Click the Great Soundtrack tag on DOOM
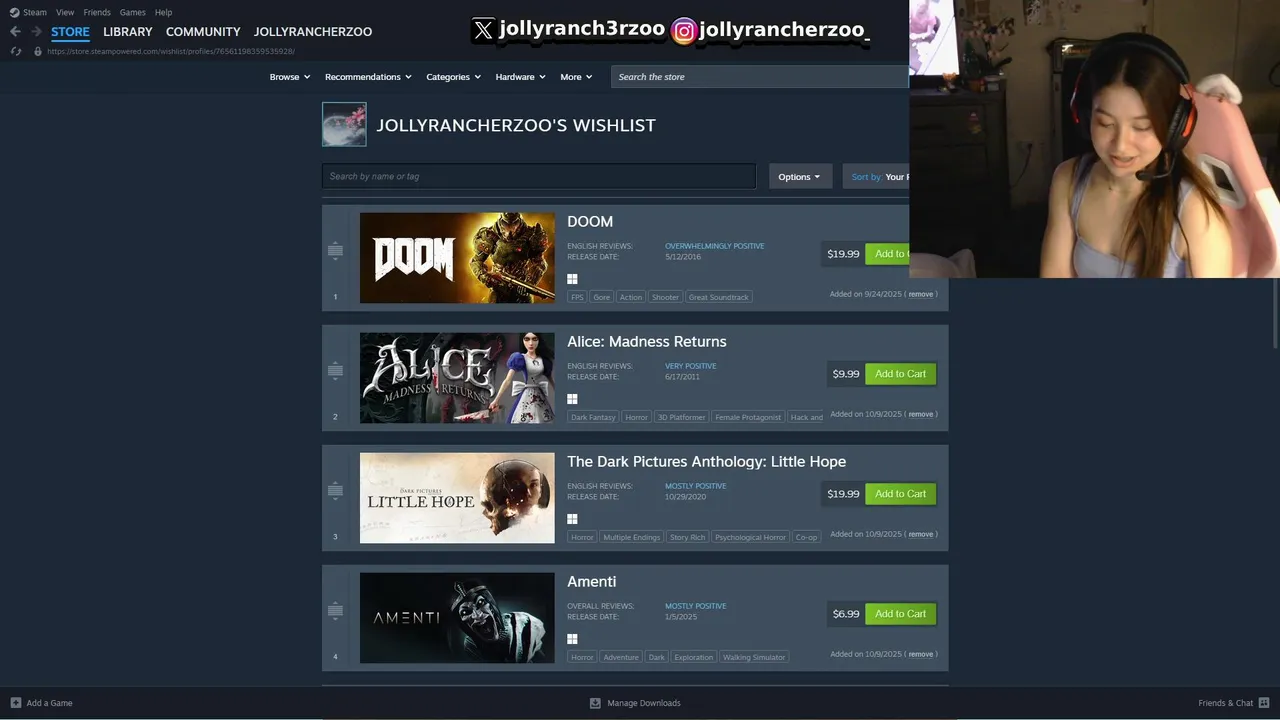This screenshot has width=1280, height=720. pos(718,297)
